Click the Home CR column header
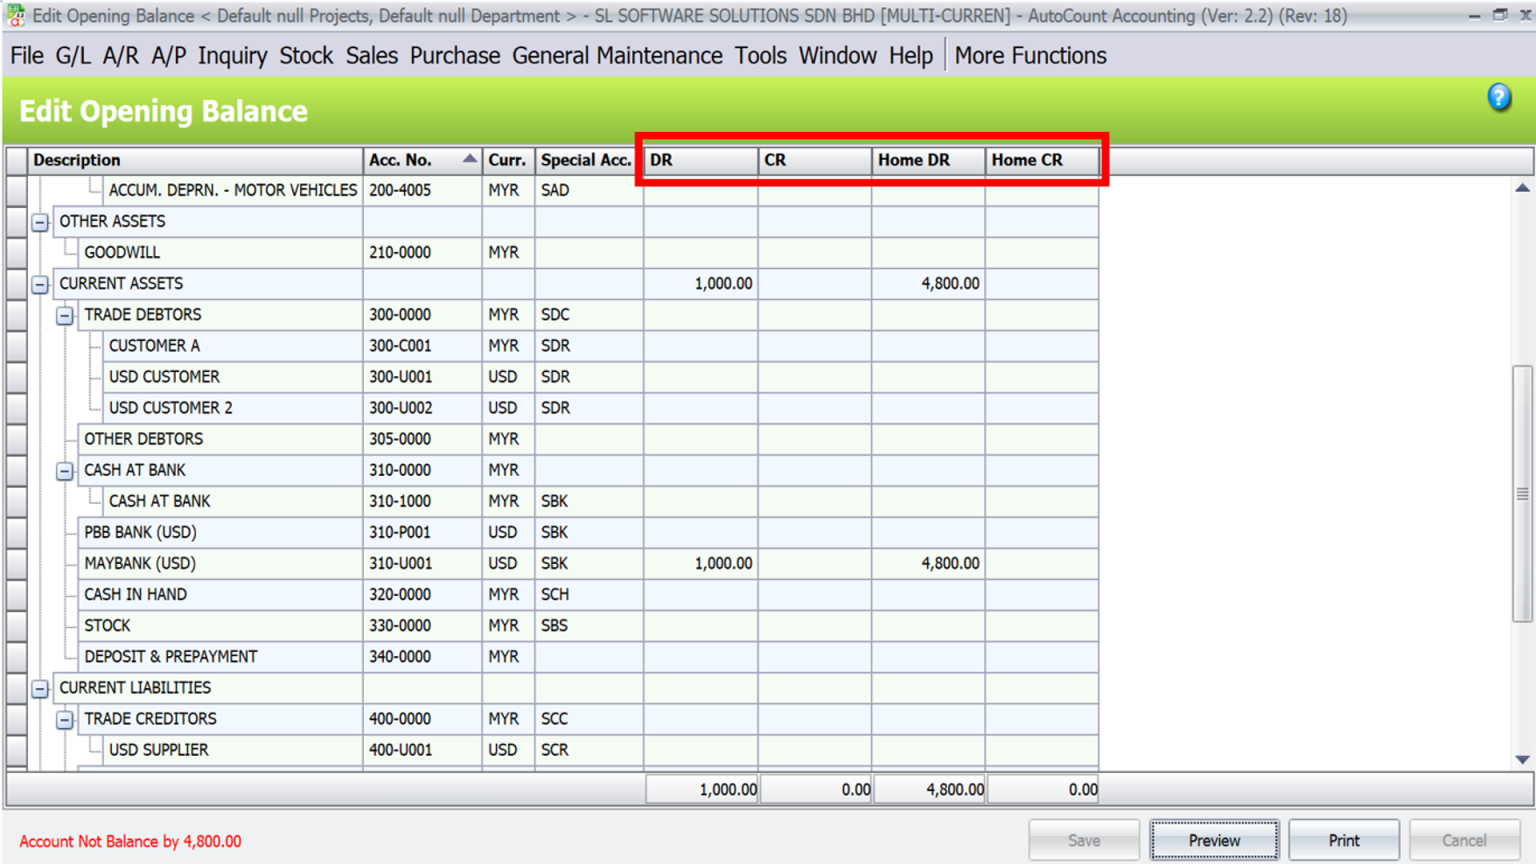Screen dimensions: 1536x864 1042,160
